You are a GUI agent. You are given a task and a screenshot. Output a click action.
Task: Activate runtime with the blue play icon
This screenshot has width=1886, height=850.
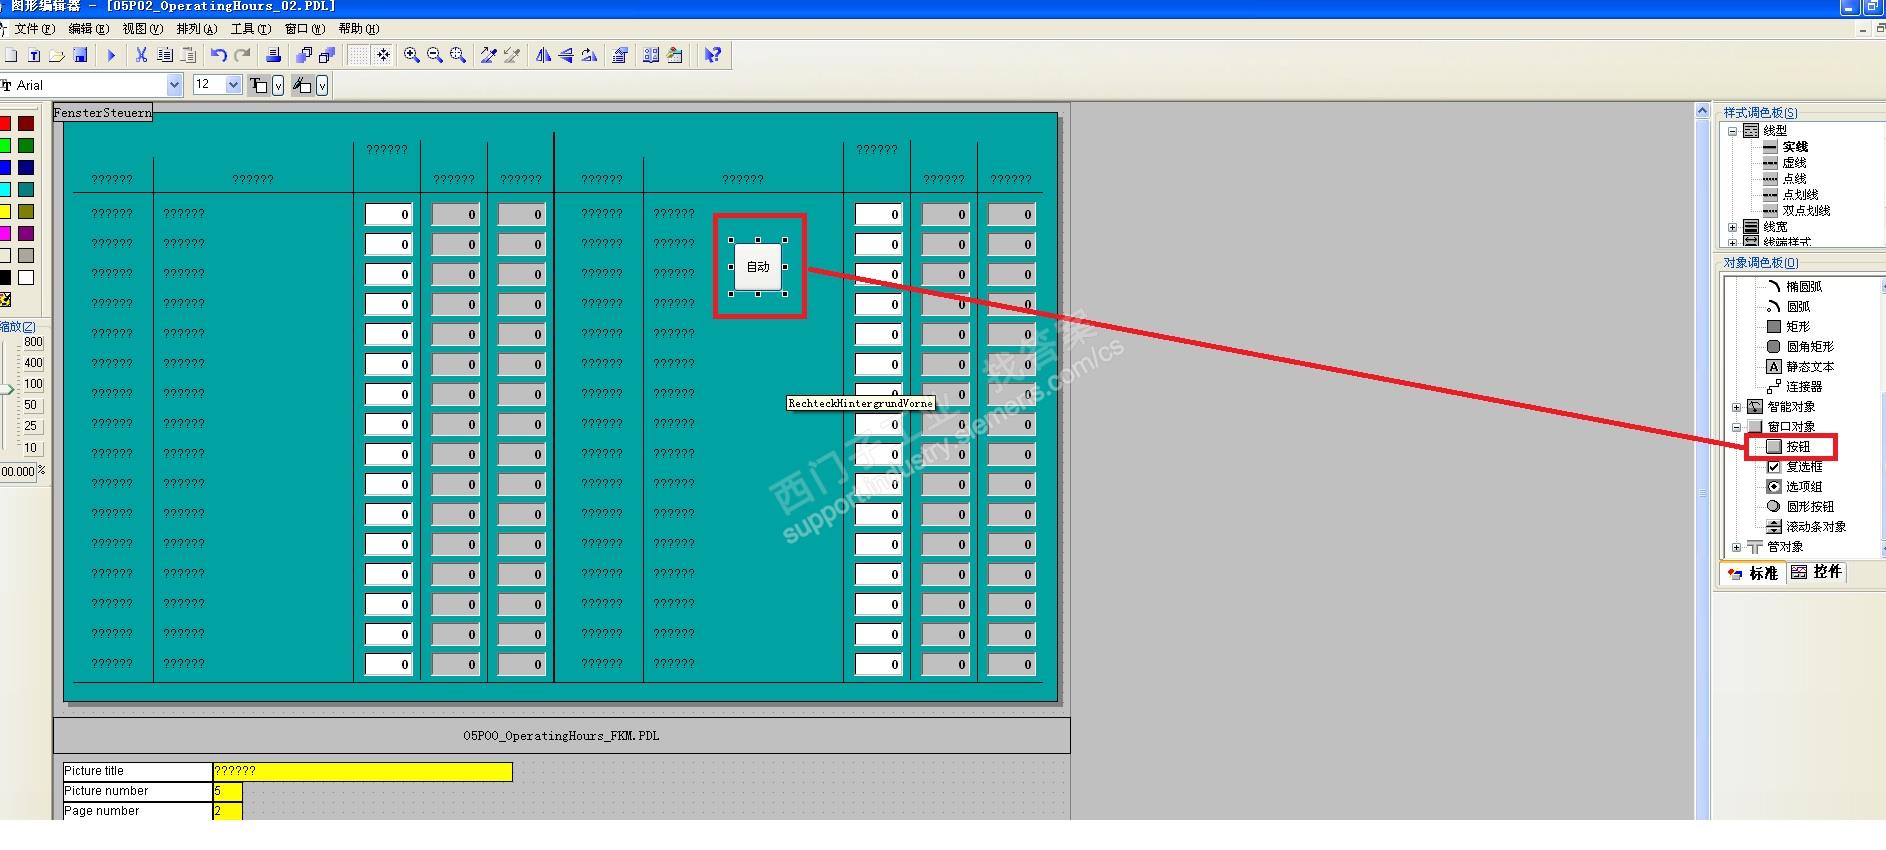click(x=111, y=56)
